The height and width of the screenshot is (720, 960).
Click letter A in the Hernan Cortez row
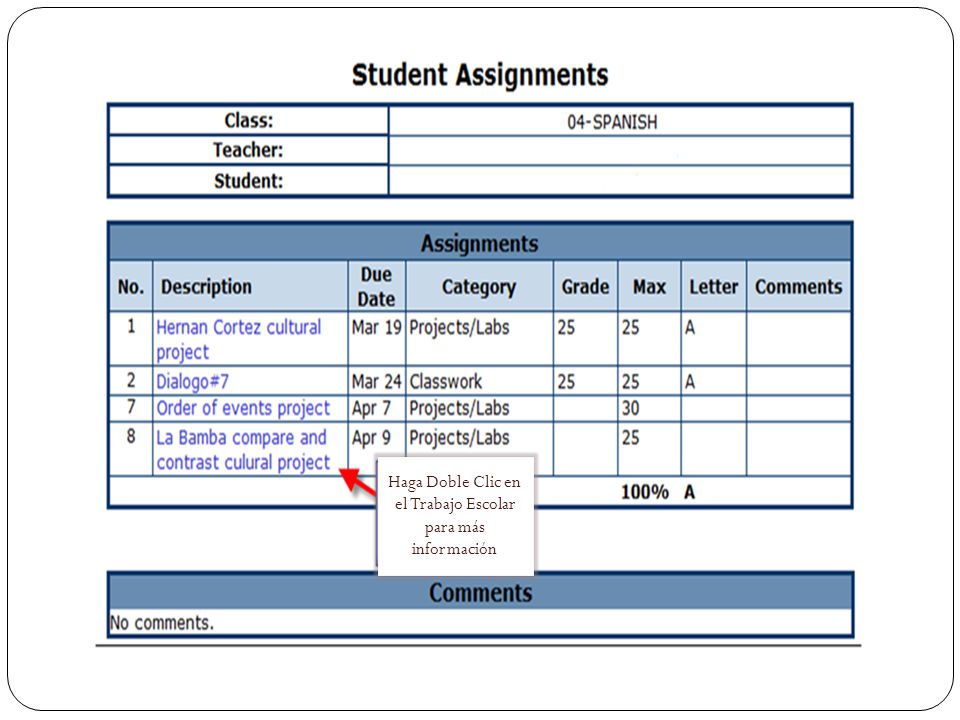point(690,328)
